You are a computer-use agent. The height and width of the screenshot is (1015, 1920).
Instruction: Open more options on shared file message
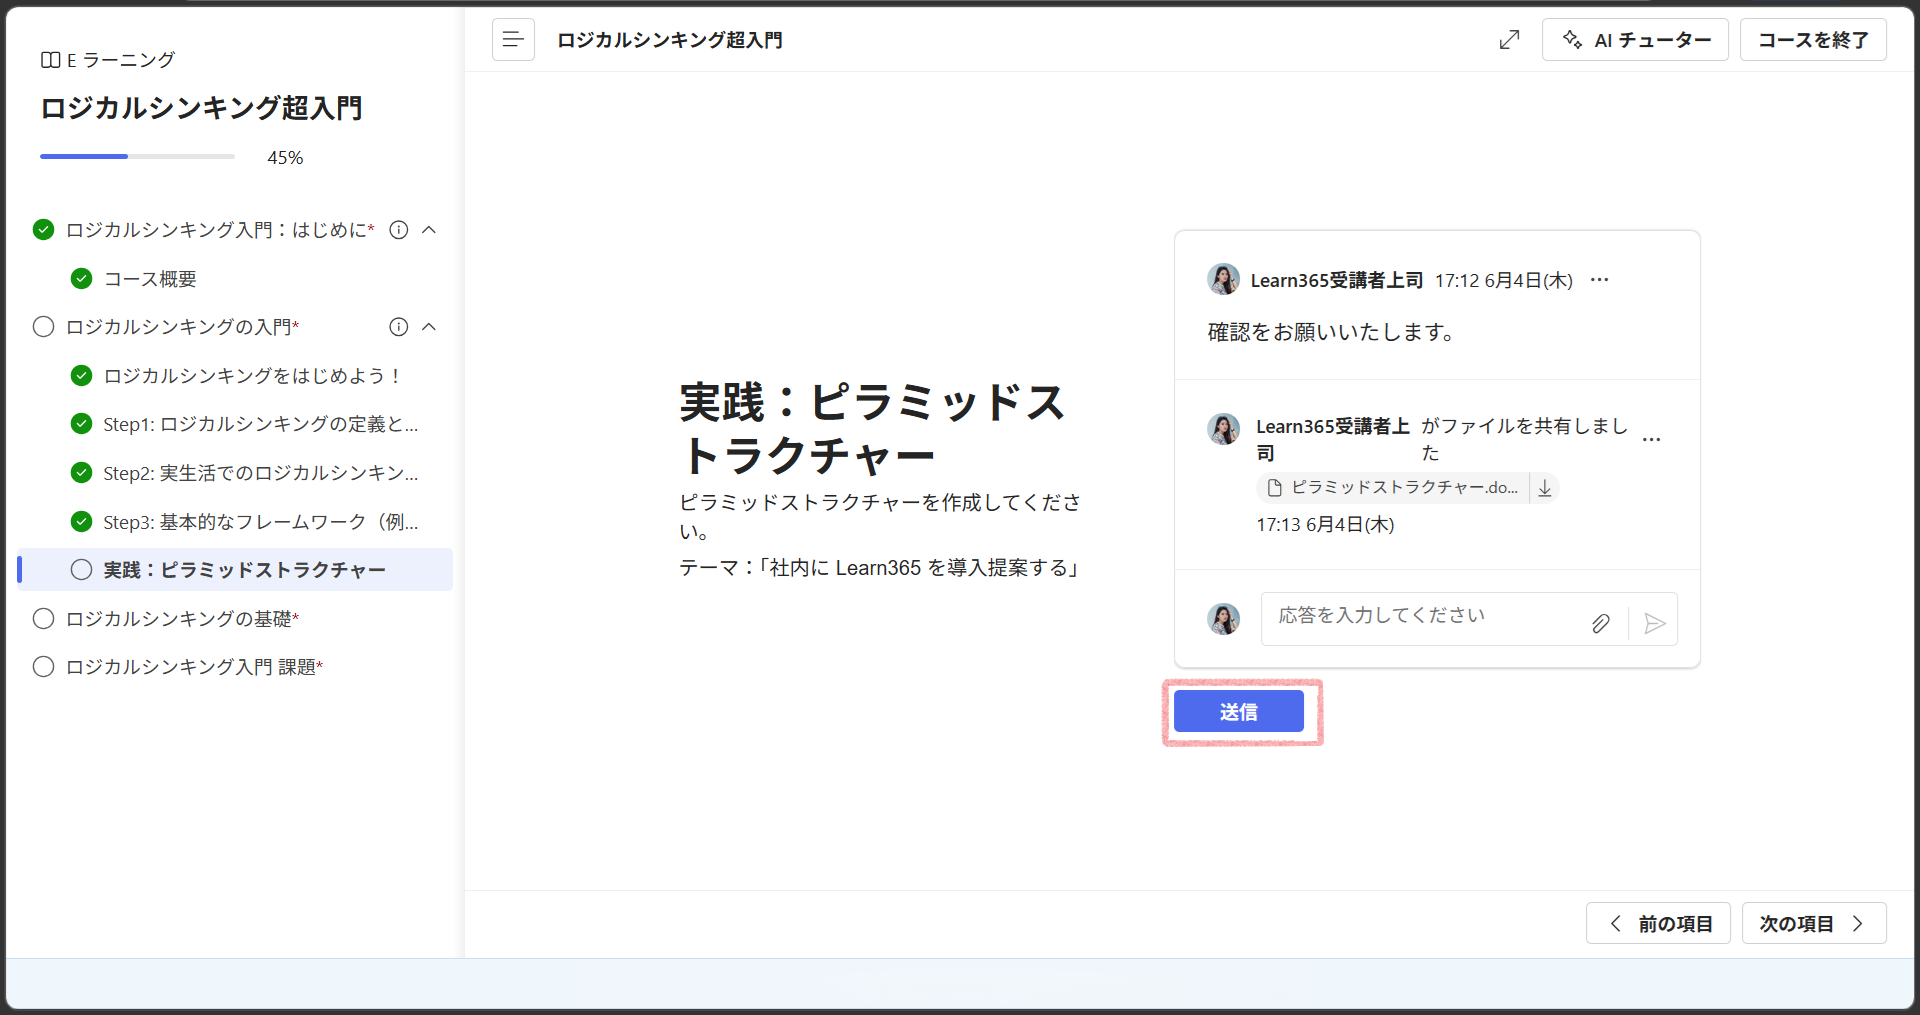point(1652,440)
